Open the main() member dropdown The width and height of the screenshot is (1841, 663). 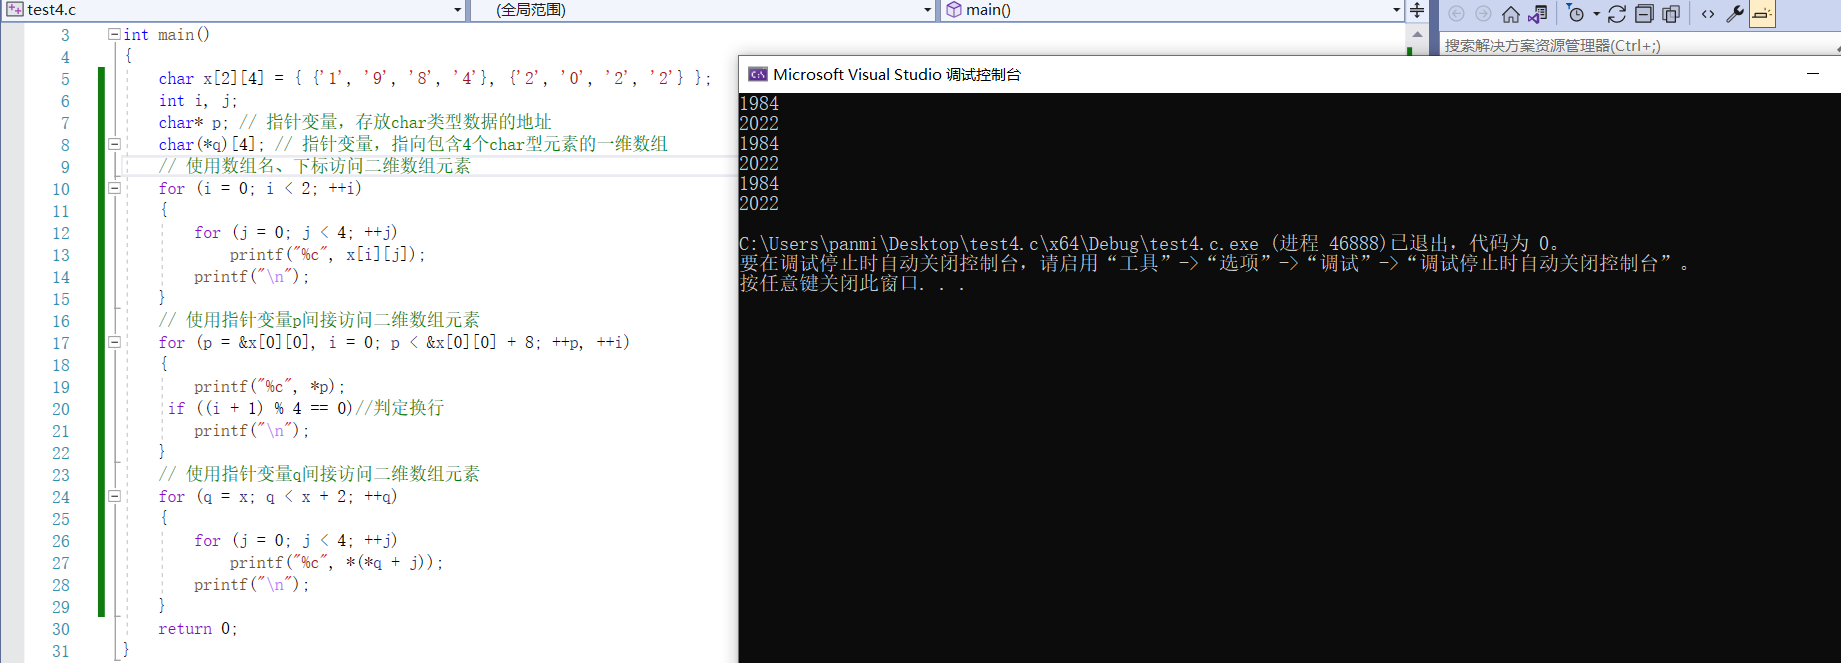pyautogui.click(x=1396, y=10)
